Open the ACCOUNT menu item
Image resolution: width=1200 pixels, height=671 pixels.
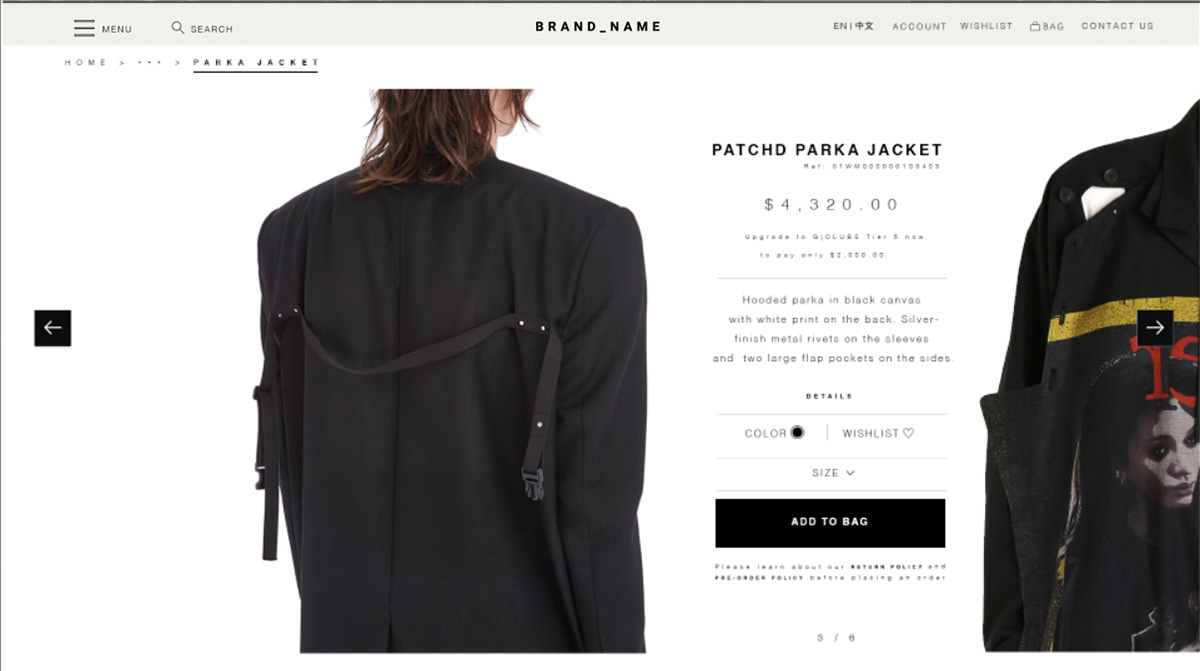[x=919, y=27]
